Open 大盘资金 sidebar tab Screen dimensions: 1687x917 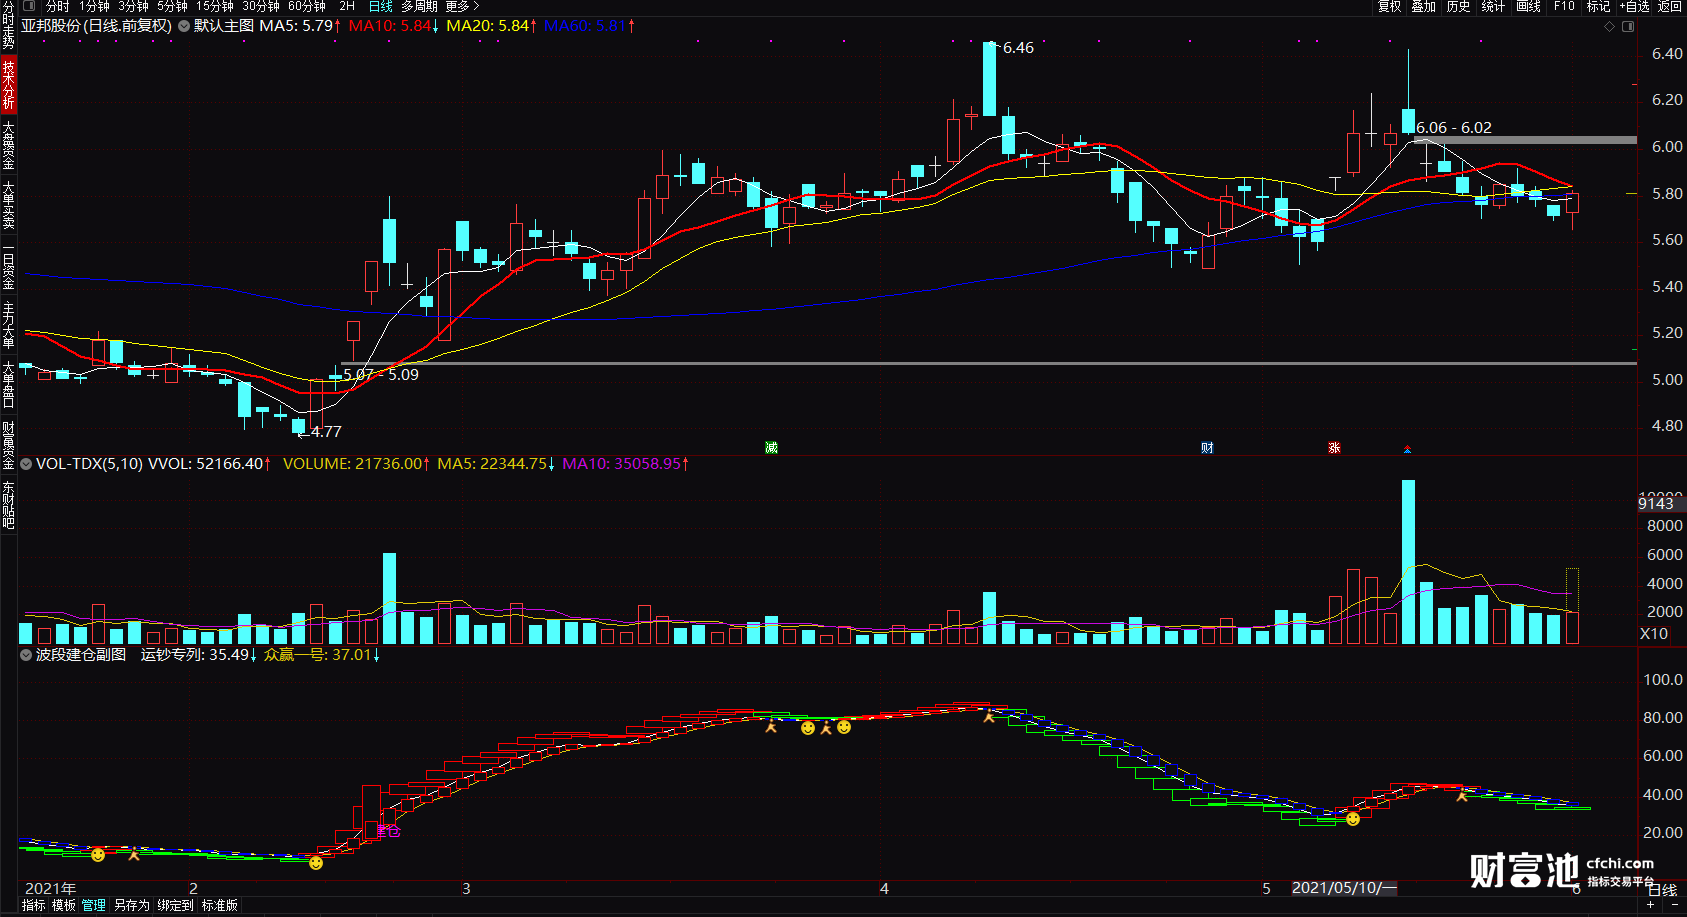point(8,145)
